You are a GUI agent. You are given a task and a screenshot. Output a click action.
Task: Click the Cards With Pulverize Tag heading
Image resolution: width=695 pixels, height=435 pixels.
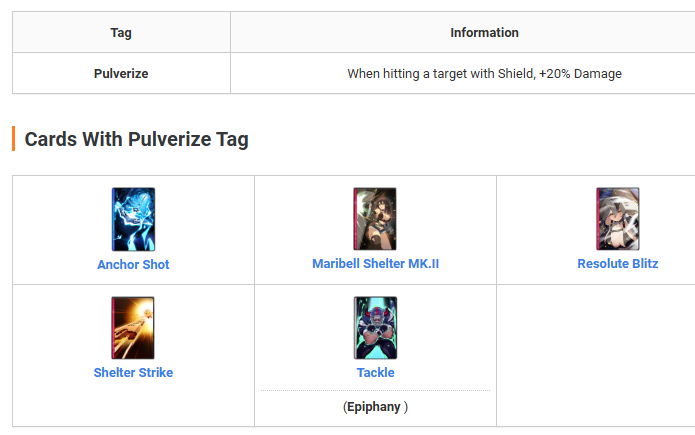pos(137,139)
